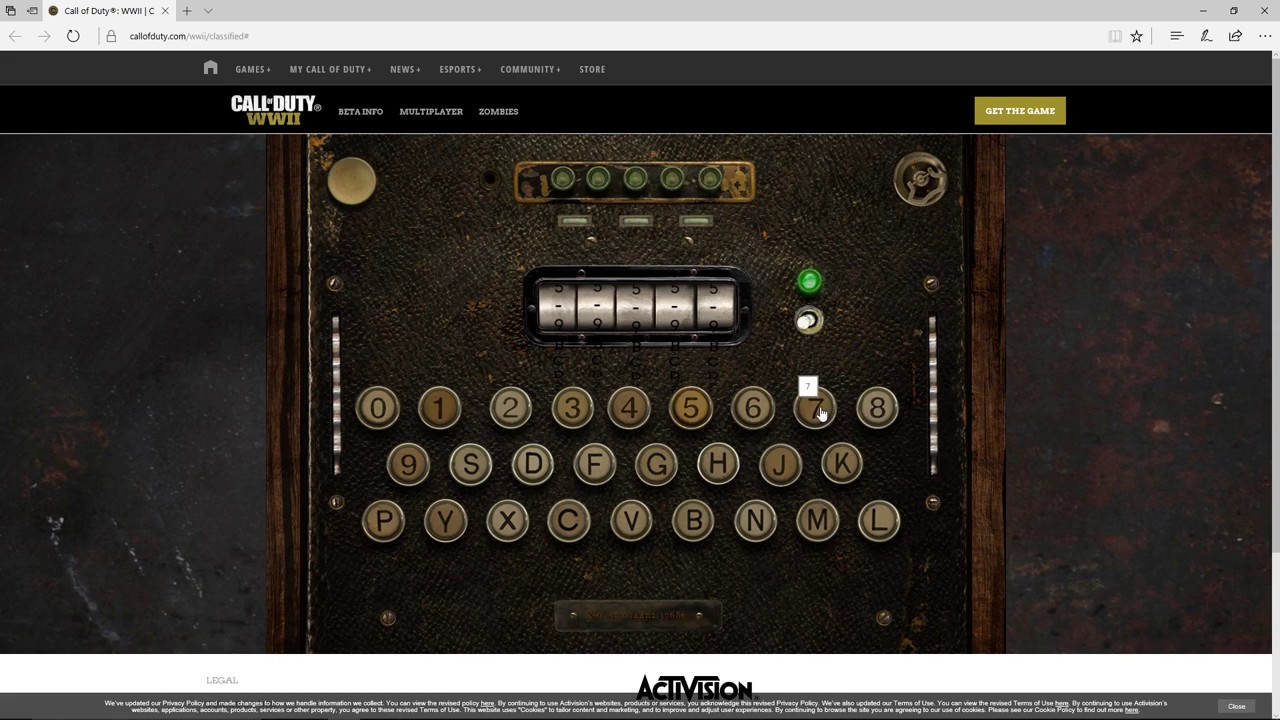This screenshot has width=1280, height=720.
Task: Click the LEGAL link in footer
Action: (222, 680)
